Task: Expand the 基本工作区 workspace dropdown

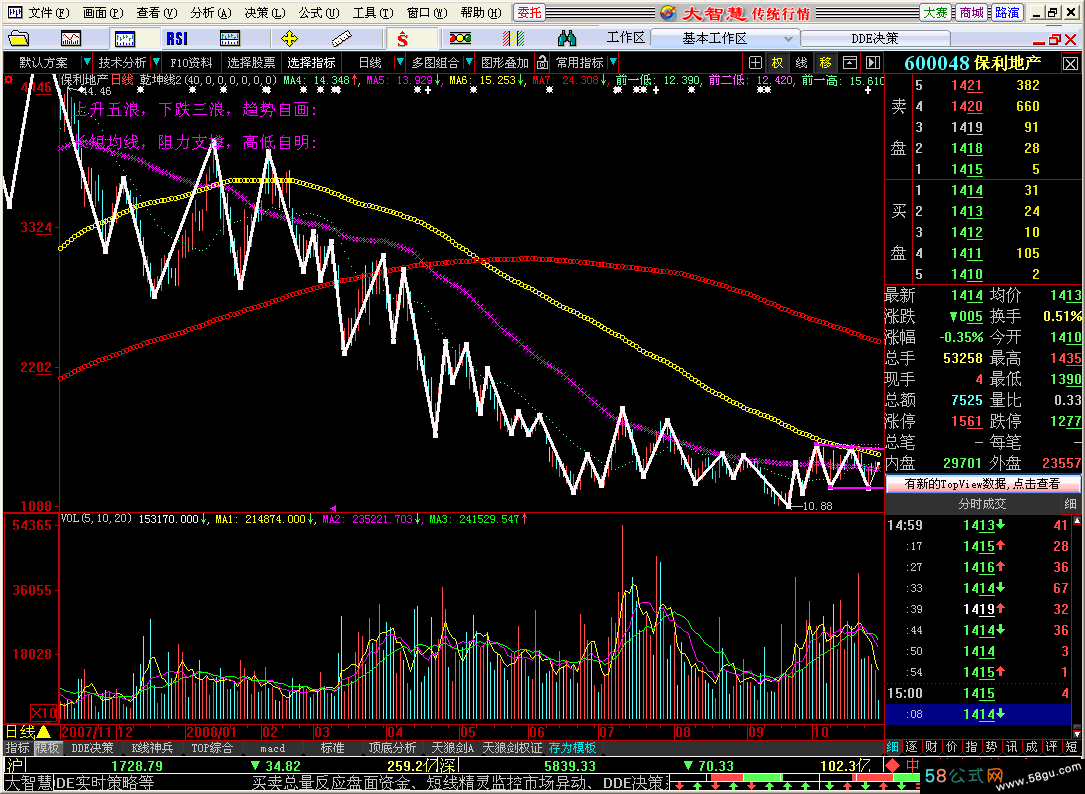Action: coord(787,39)
